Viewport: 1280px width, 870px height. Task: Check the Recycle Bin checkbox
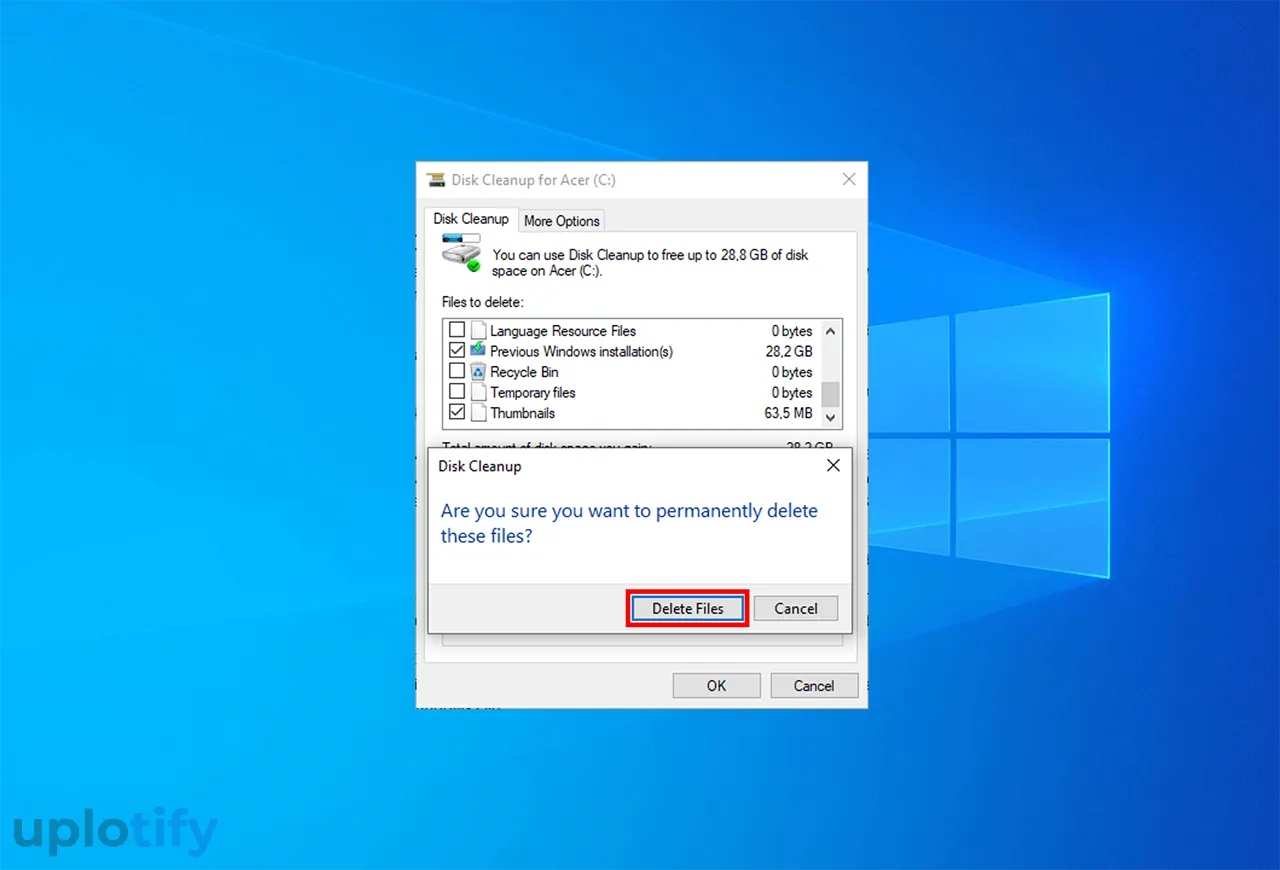(457, 372)
